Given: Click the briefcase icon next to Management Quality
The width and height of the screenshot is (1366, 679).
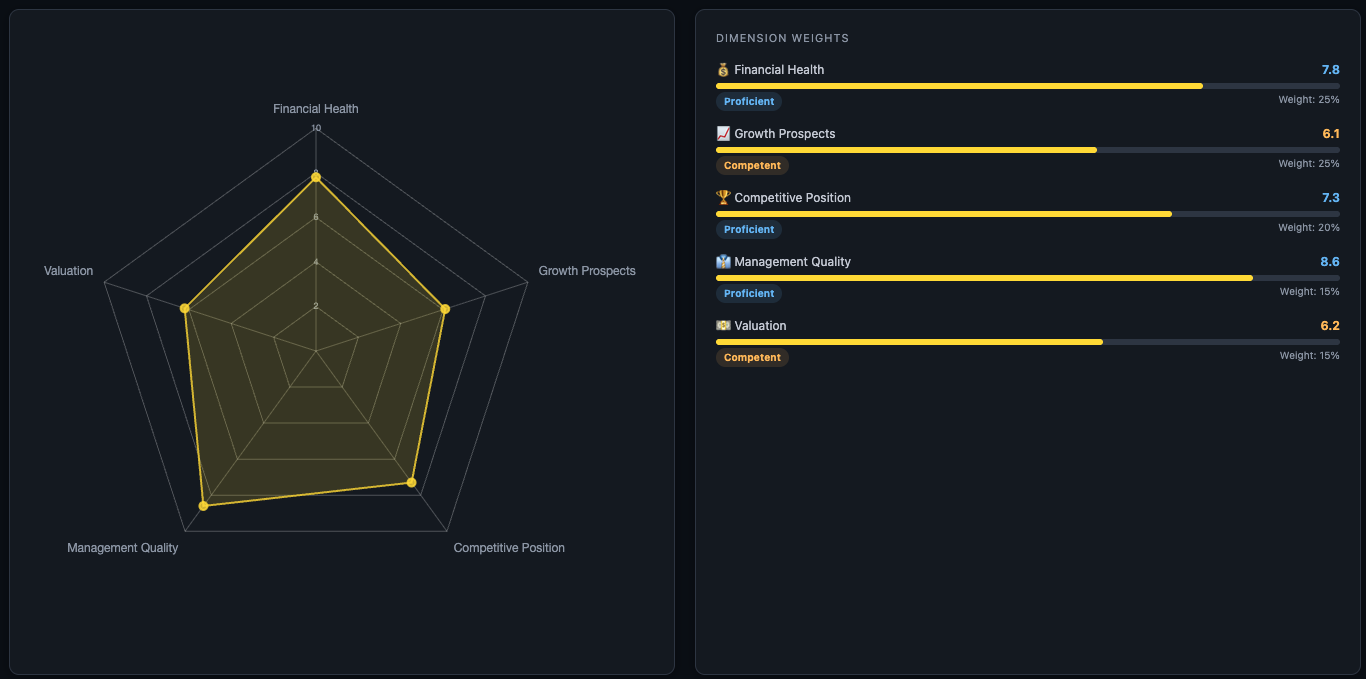Looking at the screenshot, I should coord(722,261).
